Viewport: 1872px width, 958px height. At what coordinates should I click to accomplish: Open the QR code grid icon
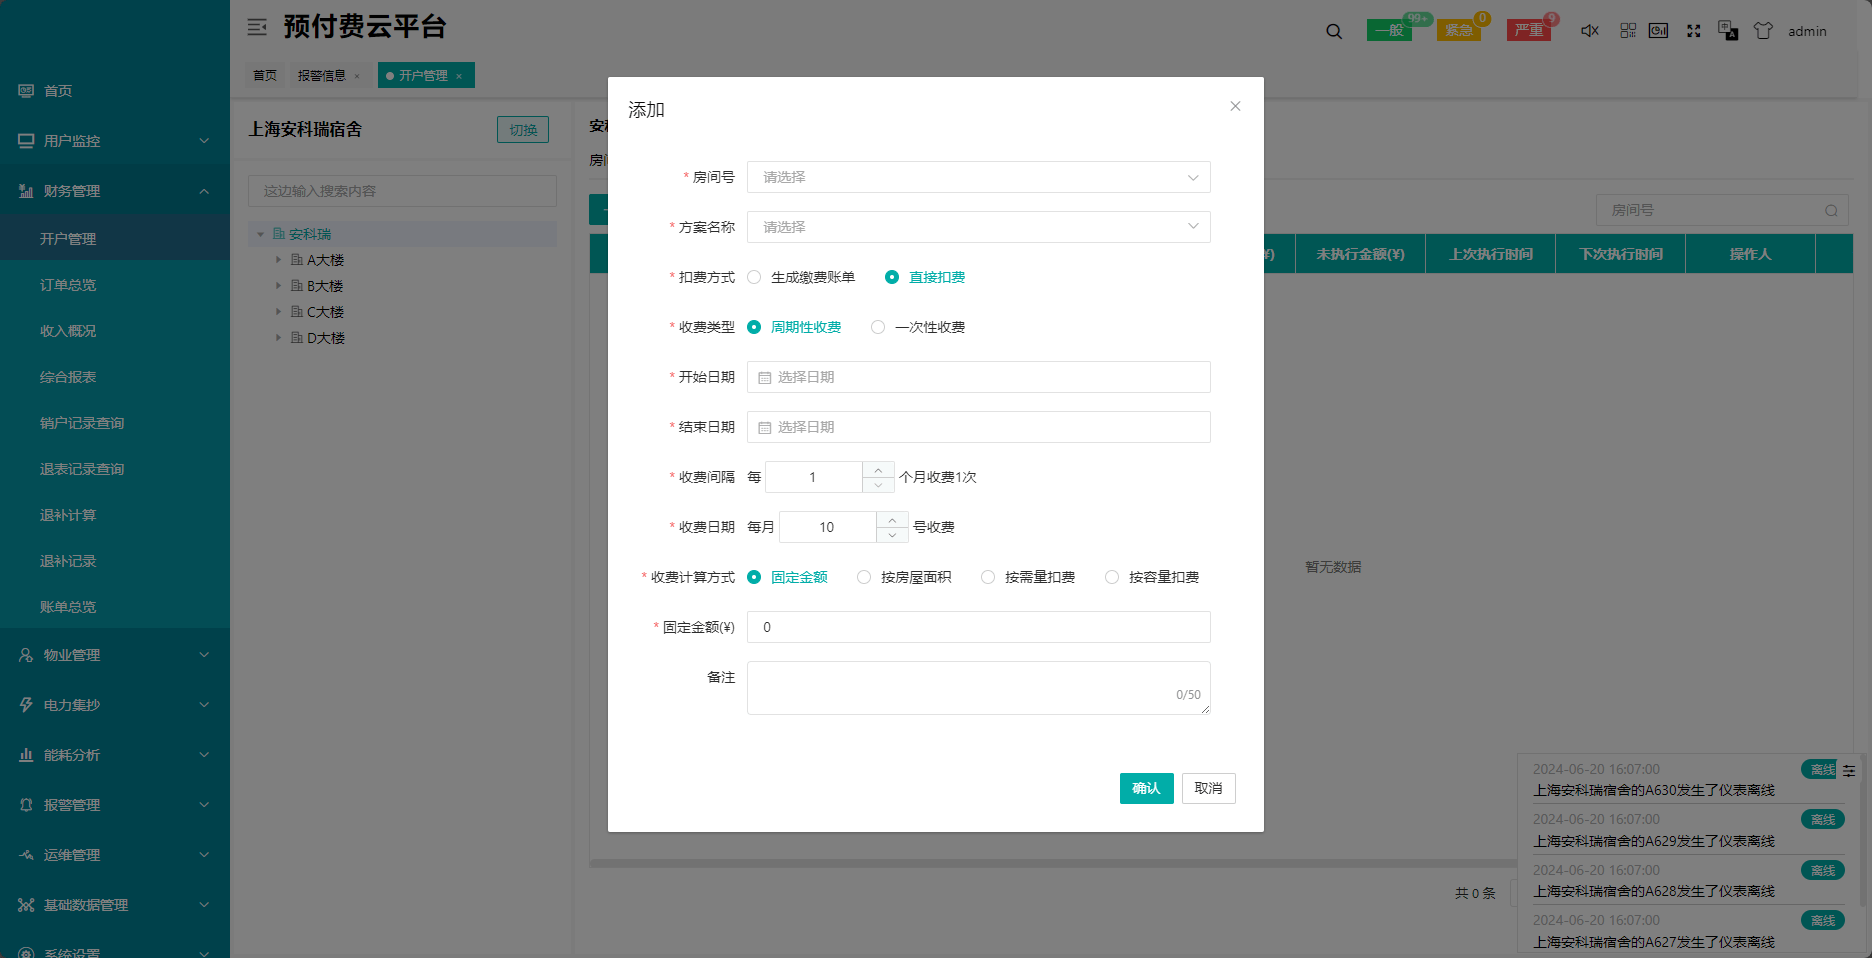1628,31
